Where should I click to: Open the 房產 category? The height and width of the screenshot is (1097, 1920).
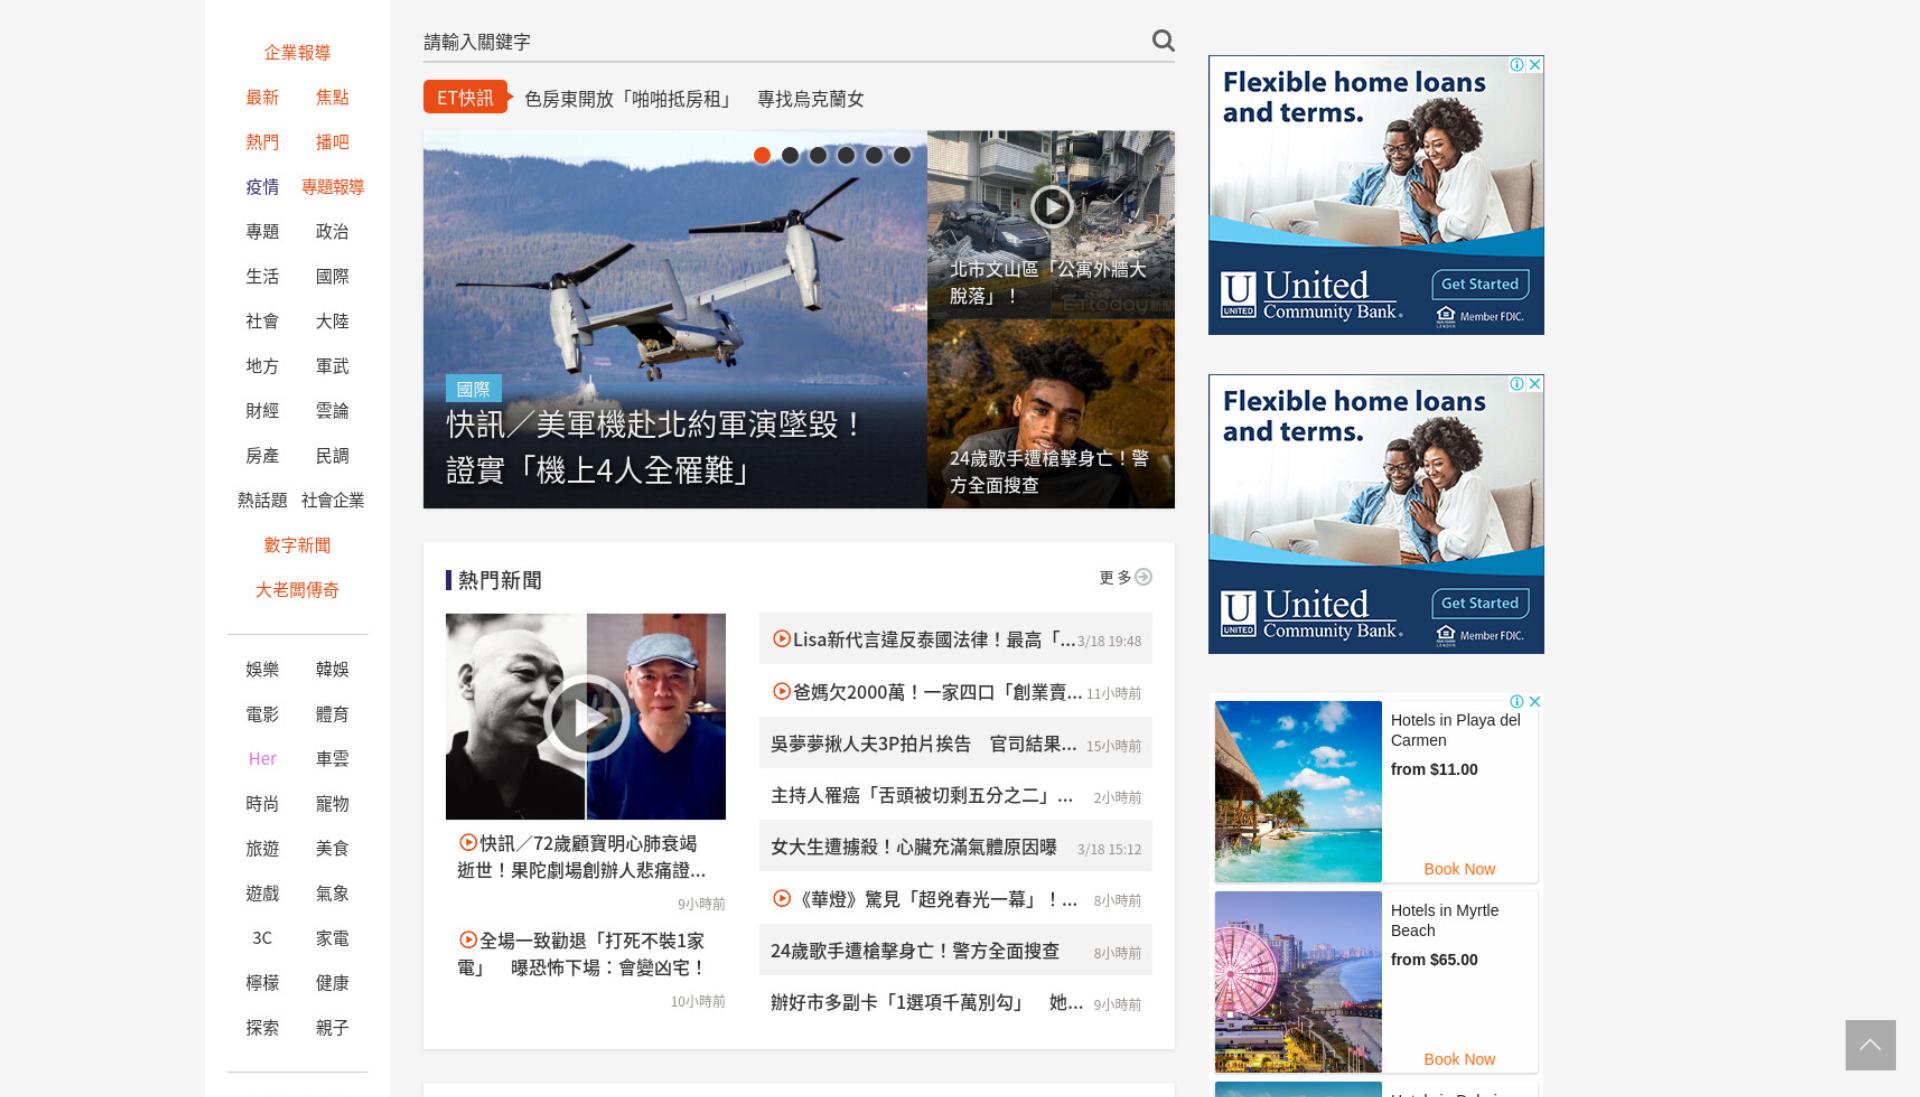(x=262, y=456)
